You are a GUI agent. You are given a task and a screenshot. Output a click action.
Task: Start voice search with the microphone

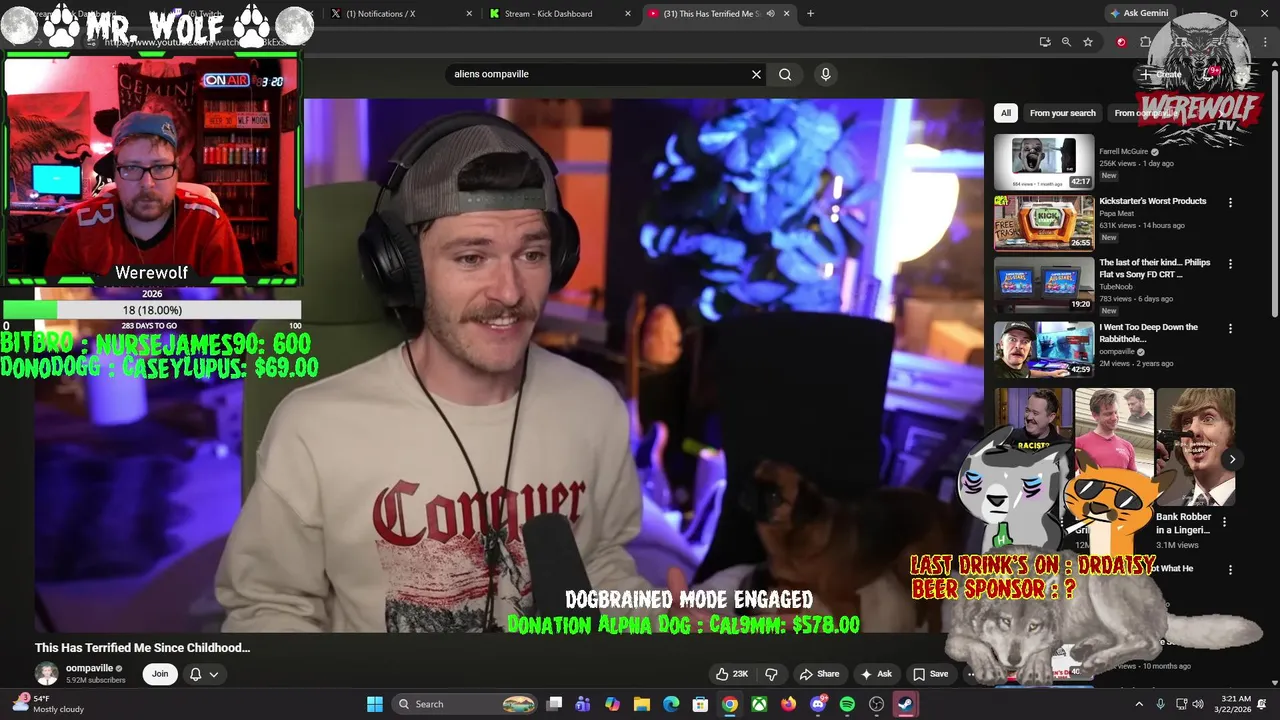pyautogui.click(x=825, y=74)
